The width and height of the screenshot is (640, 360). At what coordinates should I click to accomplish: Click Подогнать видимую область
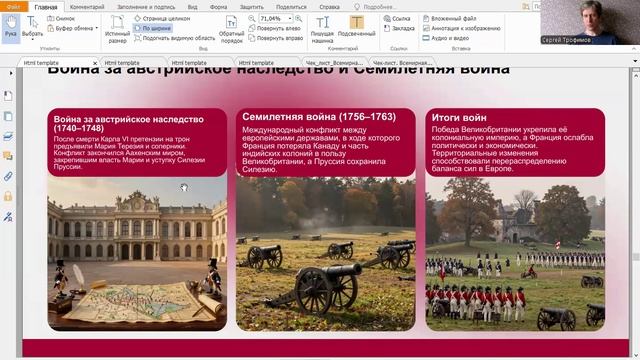(x=174, y=38)
